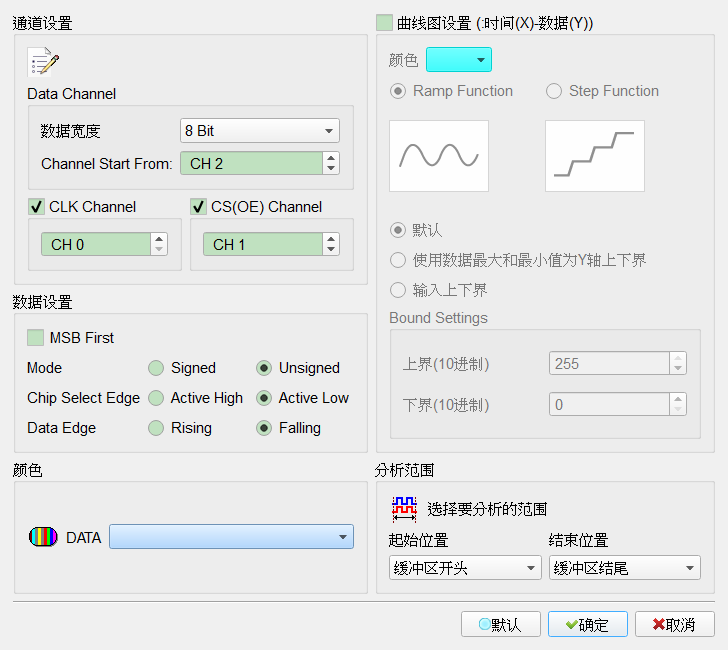Set data edge to Falling

[264, 428]
